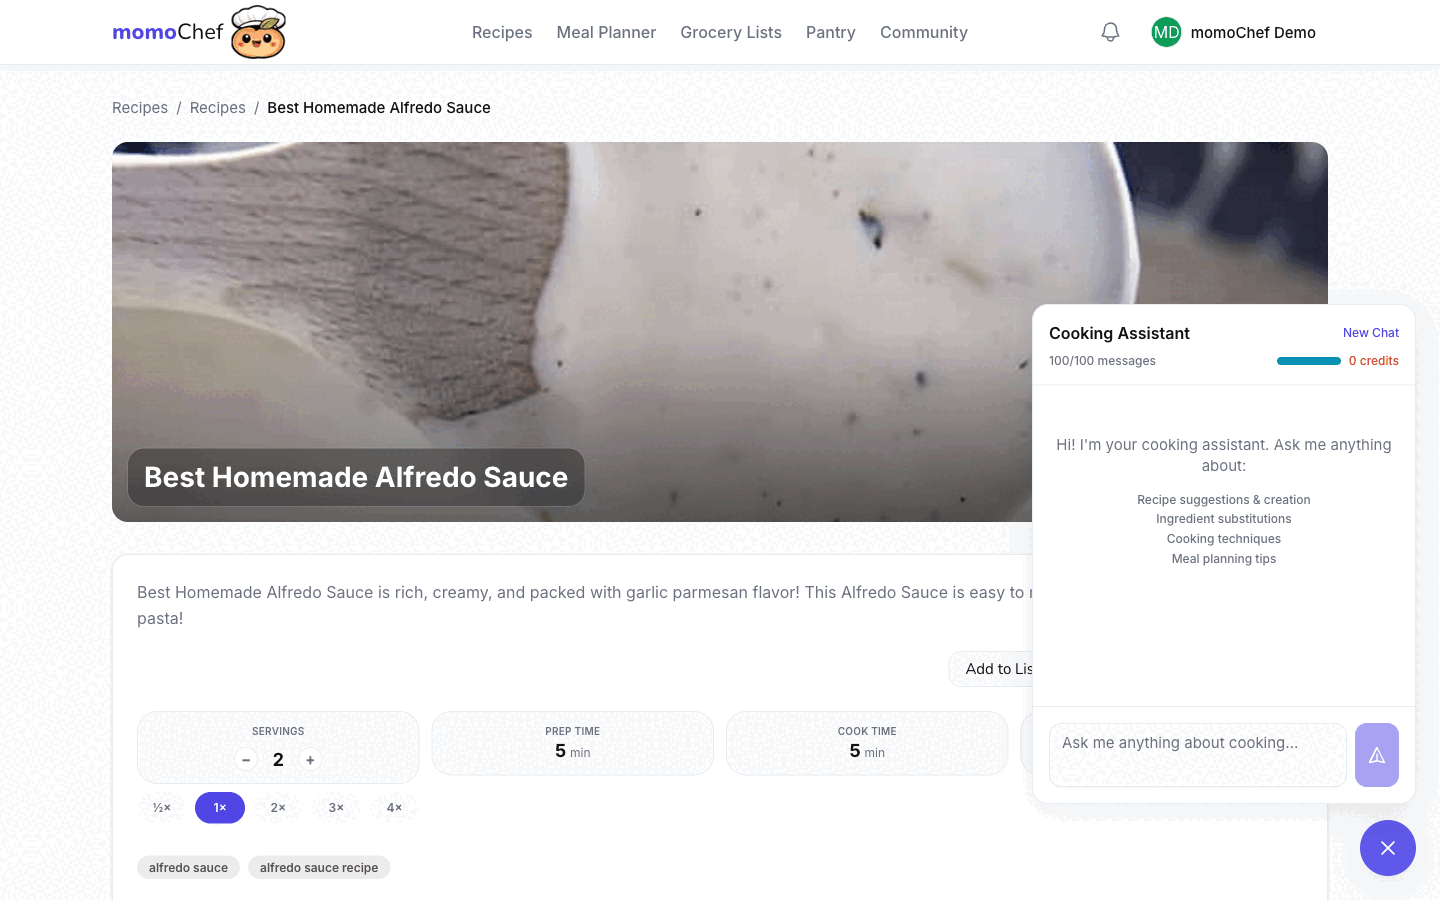Select the 4× scaling option
Image resolution: width=1440 pixels, height=900 pixels.
394,808
